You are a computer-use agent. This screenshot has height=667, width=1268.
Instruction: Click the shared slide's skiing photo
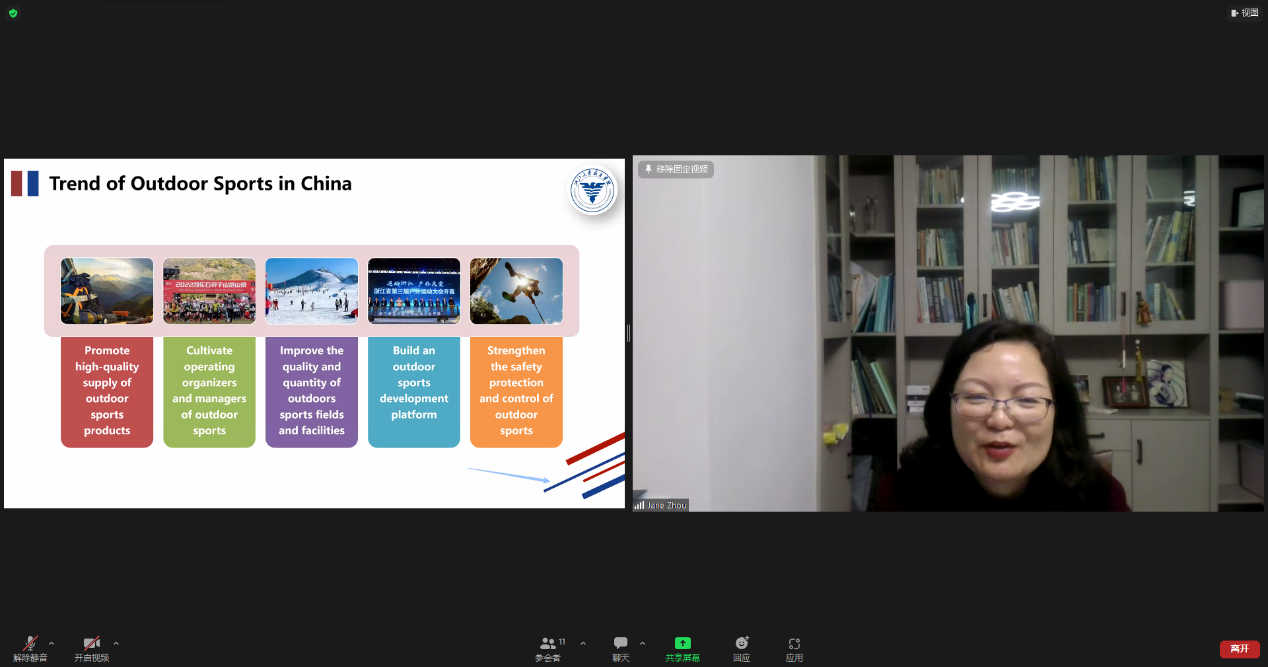point(311,291)
